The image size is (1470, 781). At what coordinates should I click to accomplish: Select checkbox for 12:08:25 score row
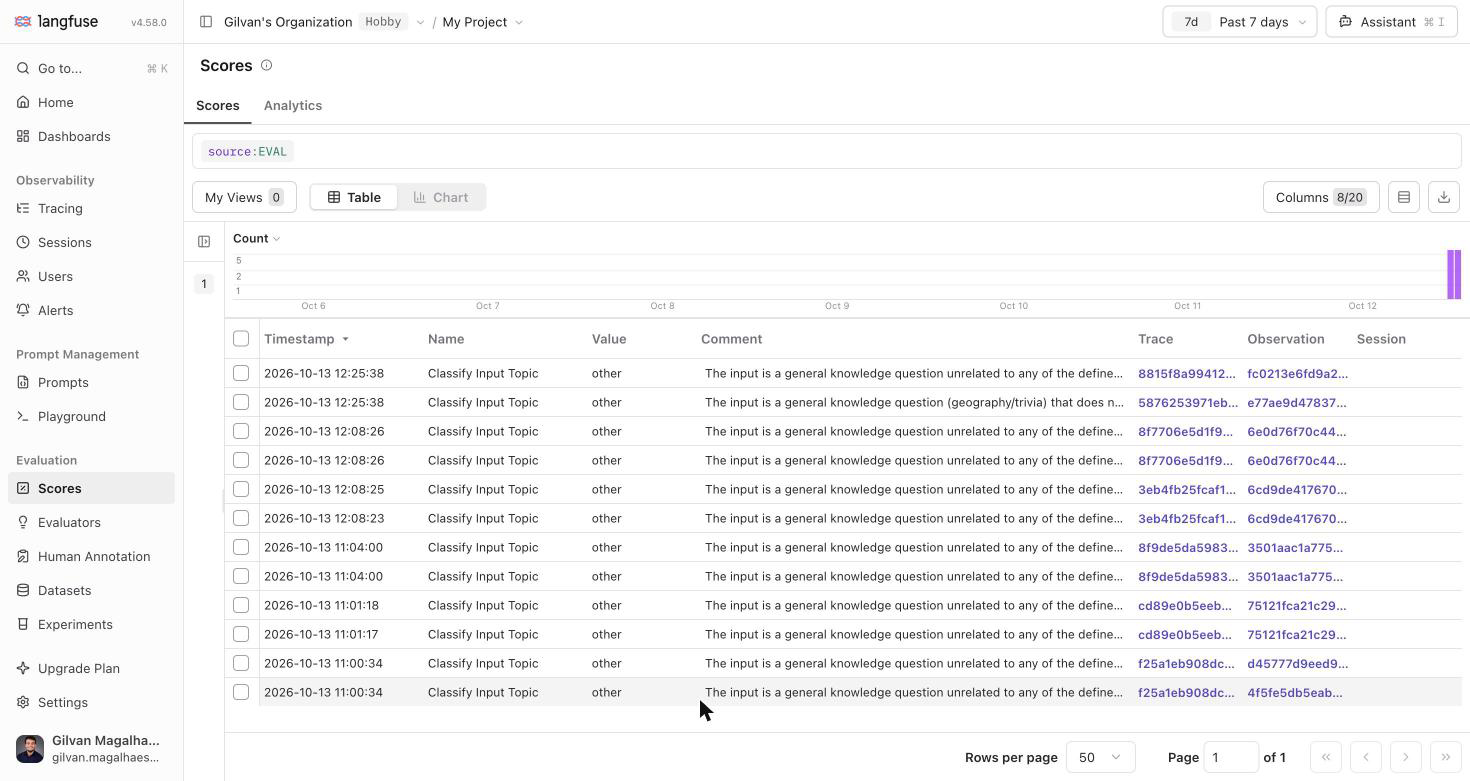tap(241, 489)
